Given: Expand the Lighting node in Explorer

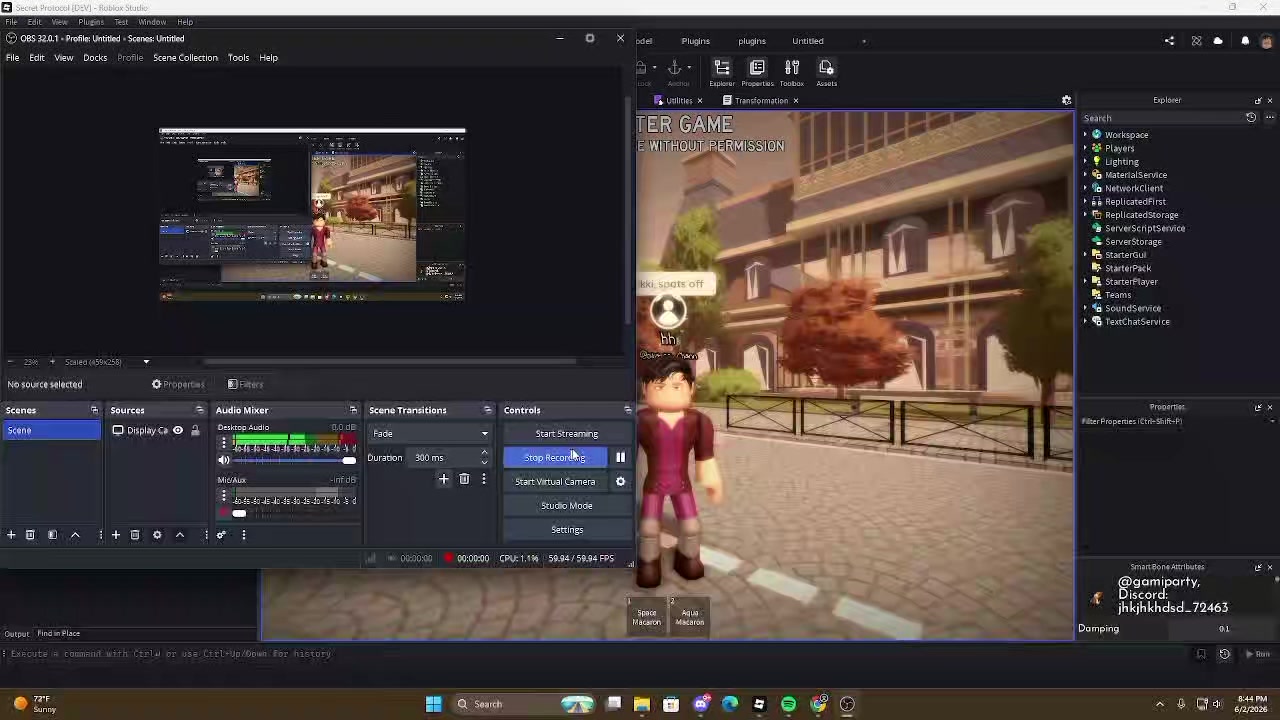Looking at the screenshot, I should tap(1085, 162).
